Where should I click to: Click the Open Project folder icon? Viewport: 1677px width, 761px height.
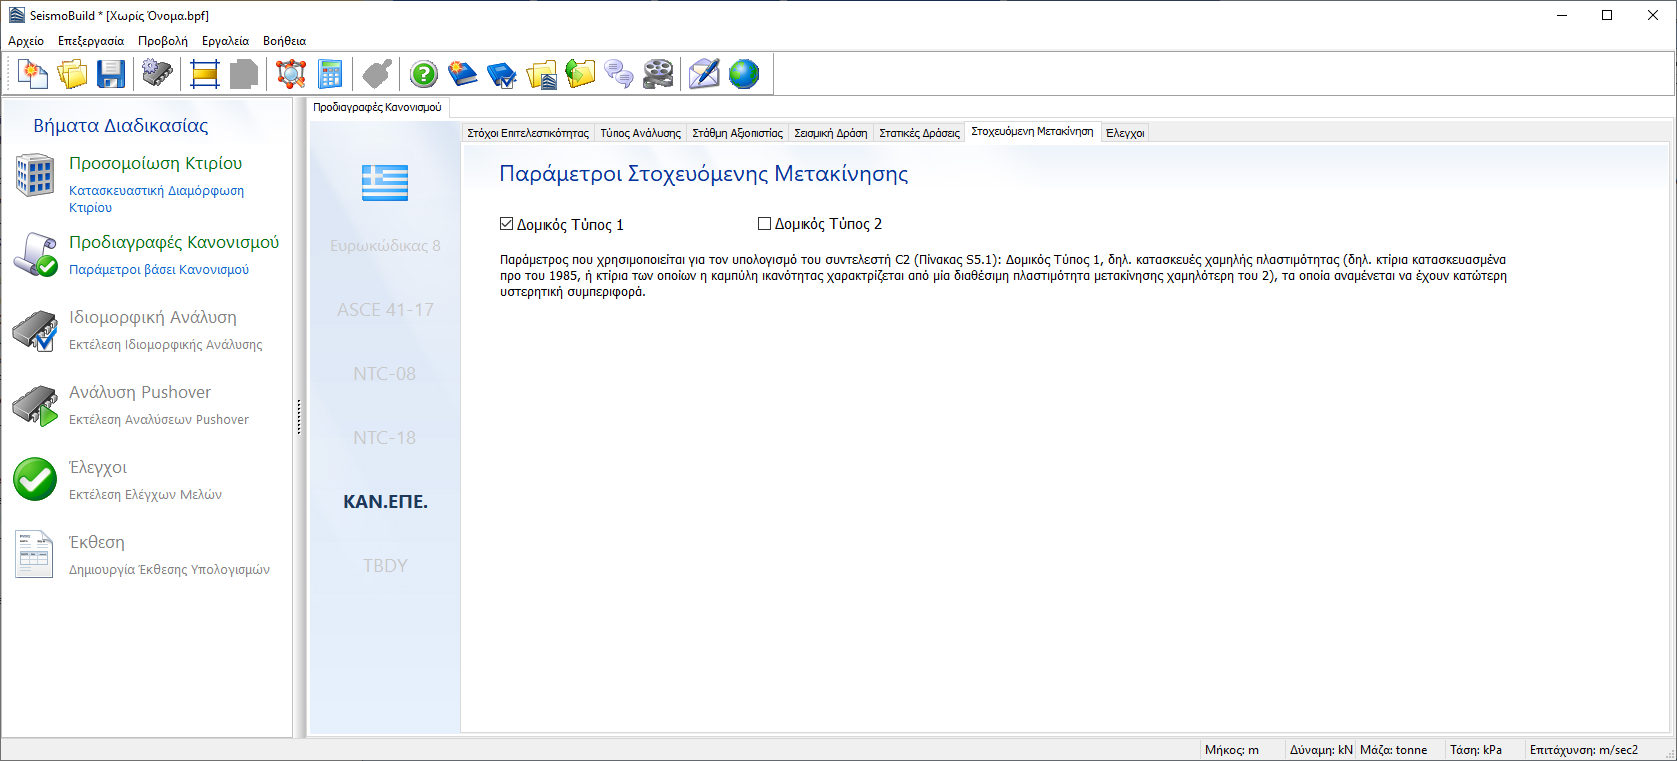pyautogui.click(x=72, y=74)
